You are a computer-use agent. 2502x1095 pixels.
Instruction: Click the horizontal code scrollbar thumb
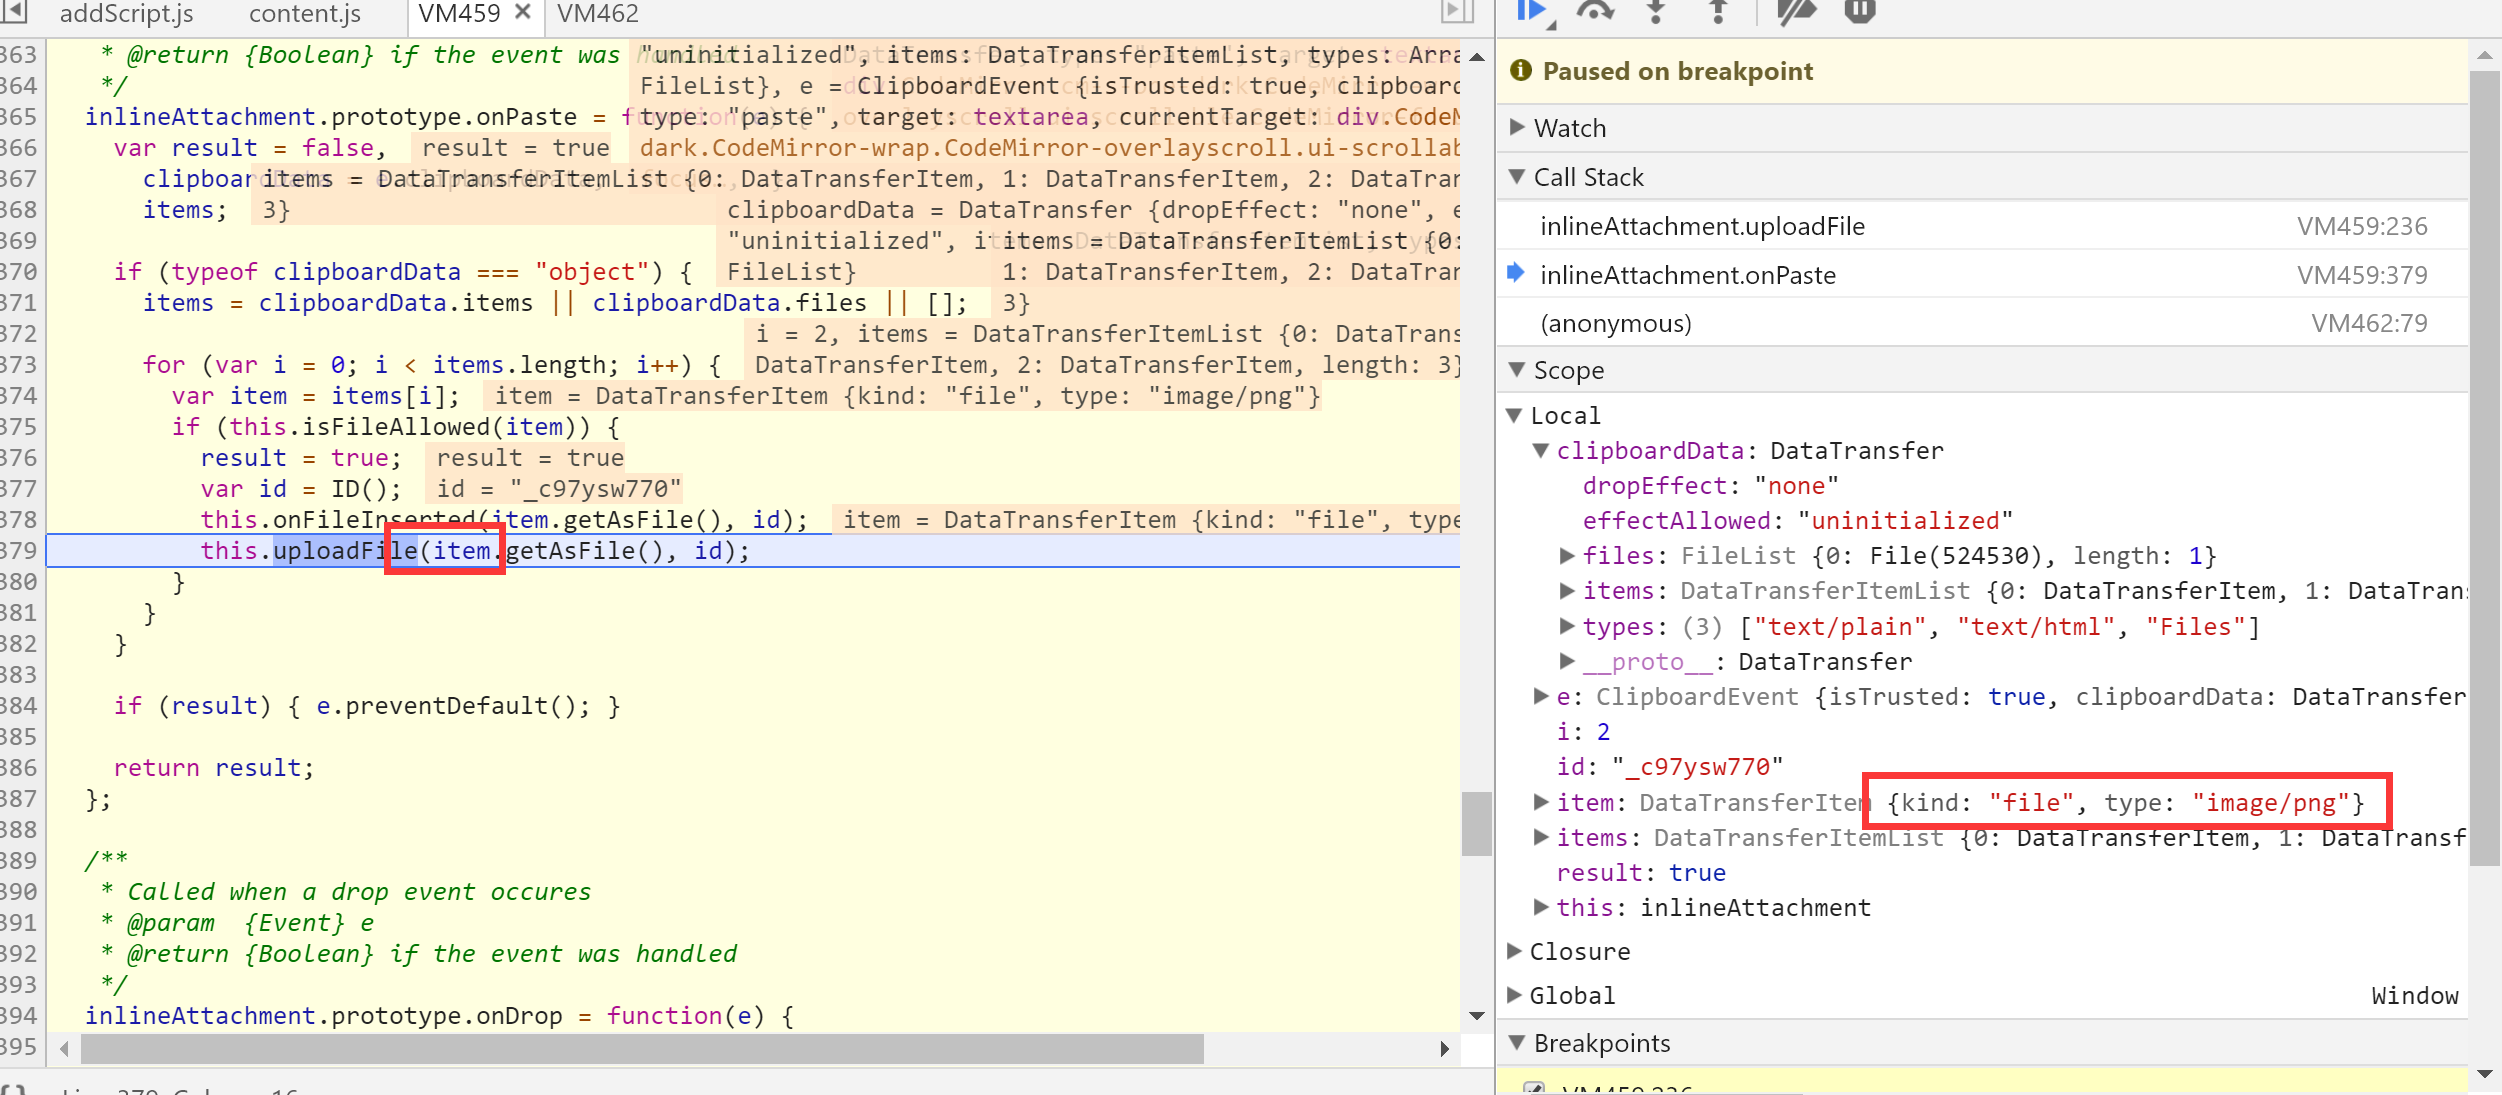(x=640, y=1049)
